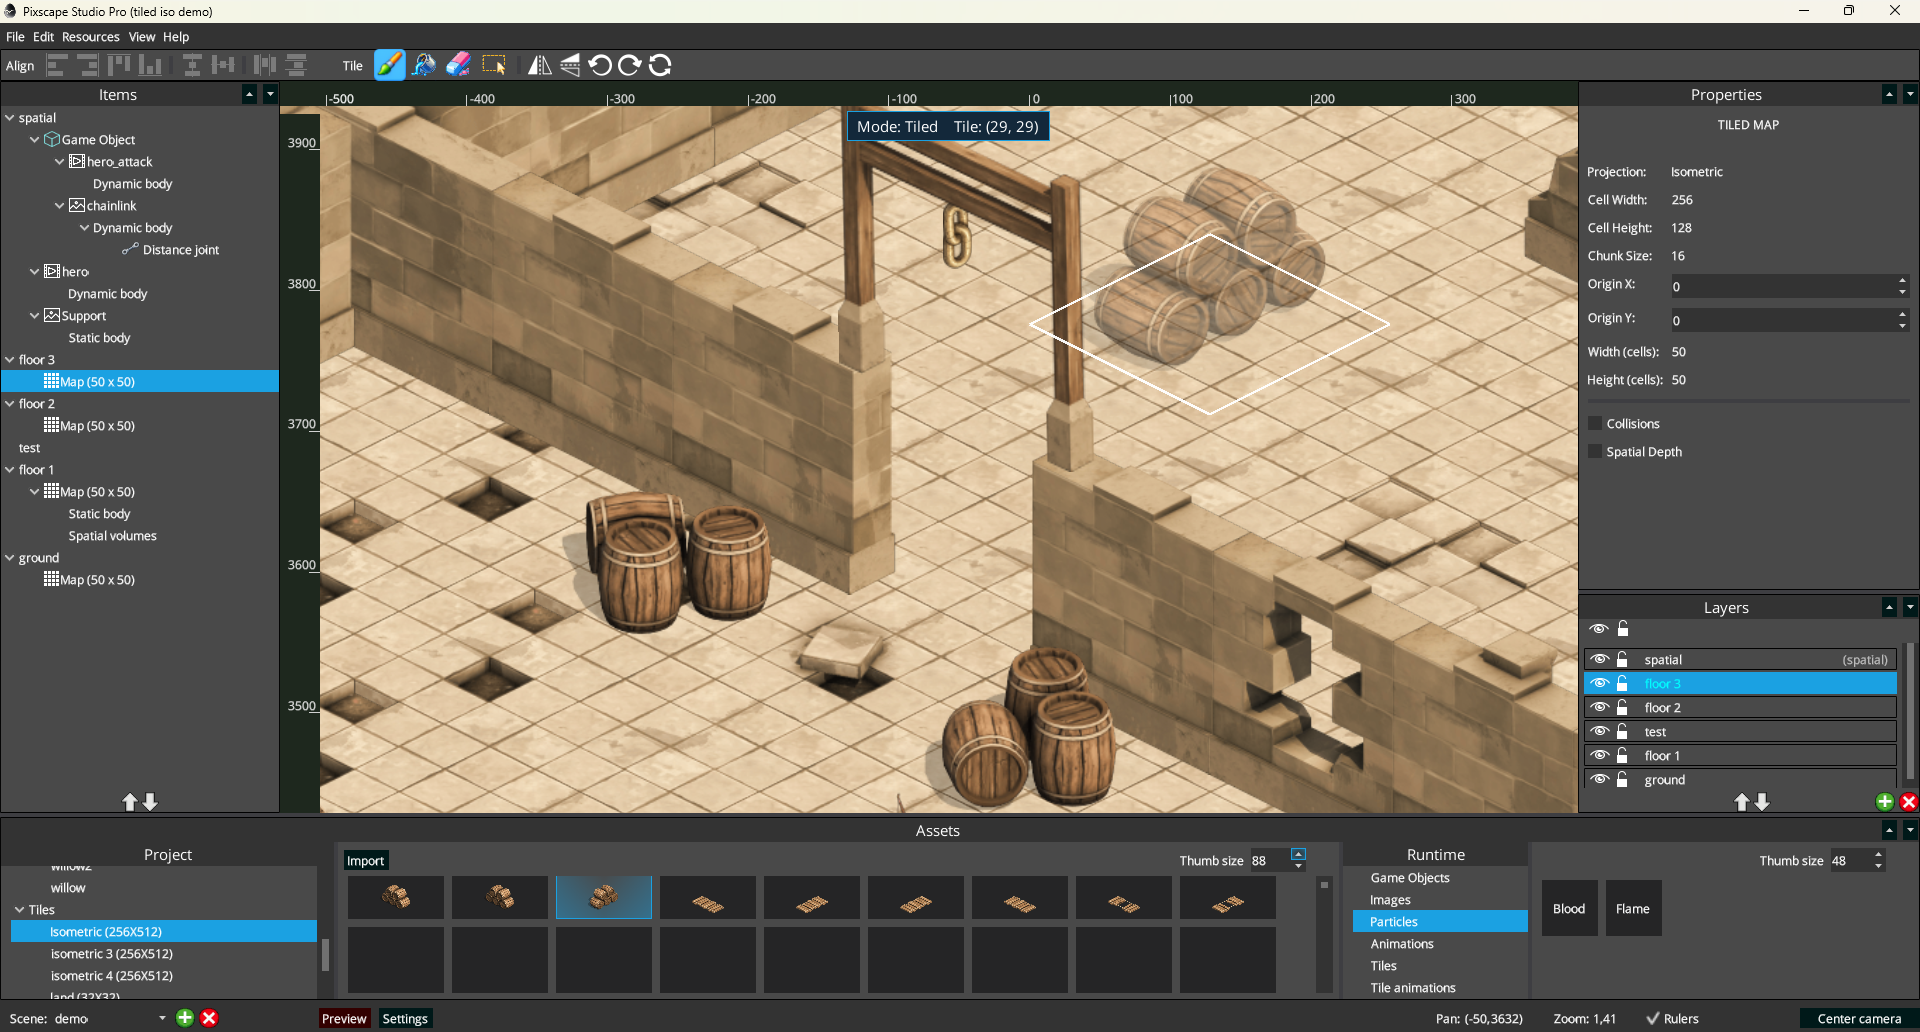Viewport: 1920px width, 1032px height.
Task: Collapse the Tiles folder in Project
Action: coord(20,910)
